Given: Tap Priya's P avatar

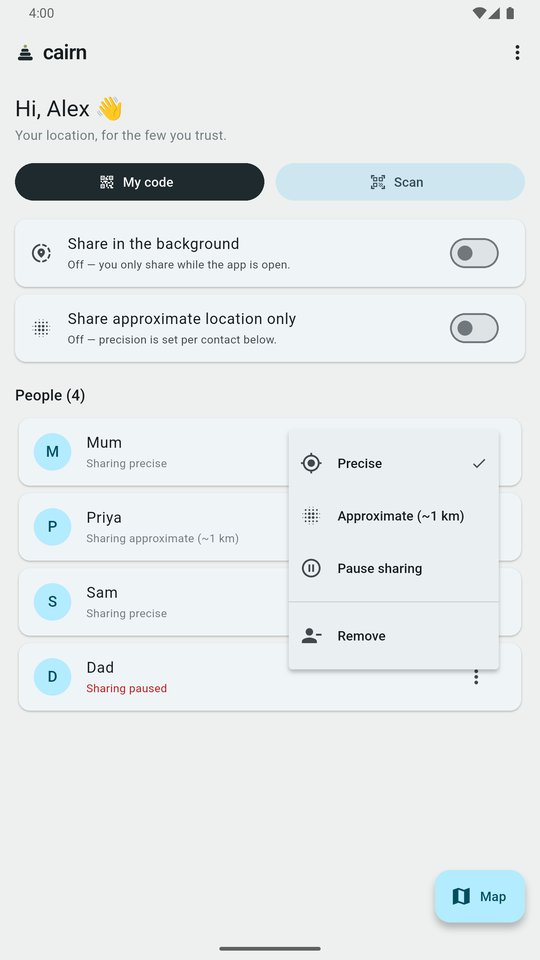Looking at the screenshot, I should pyautogui.click(x=53, y=527).
